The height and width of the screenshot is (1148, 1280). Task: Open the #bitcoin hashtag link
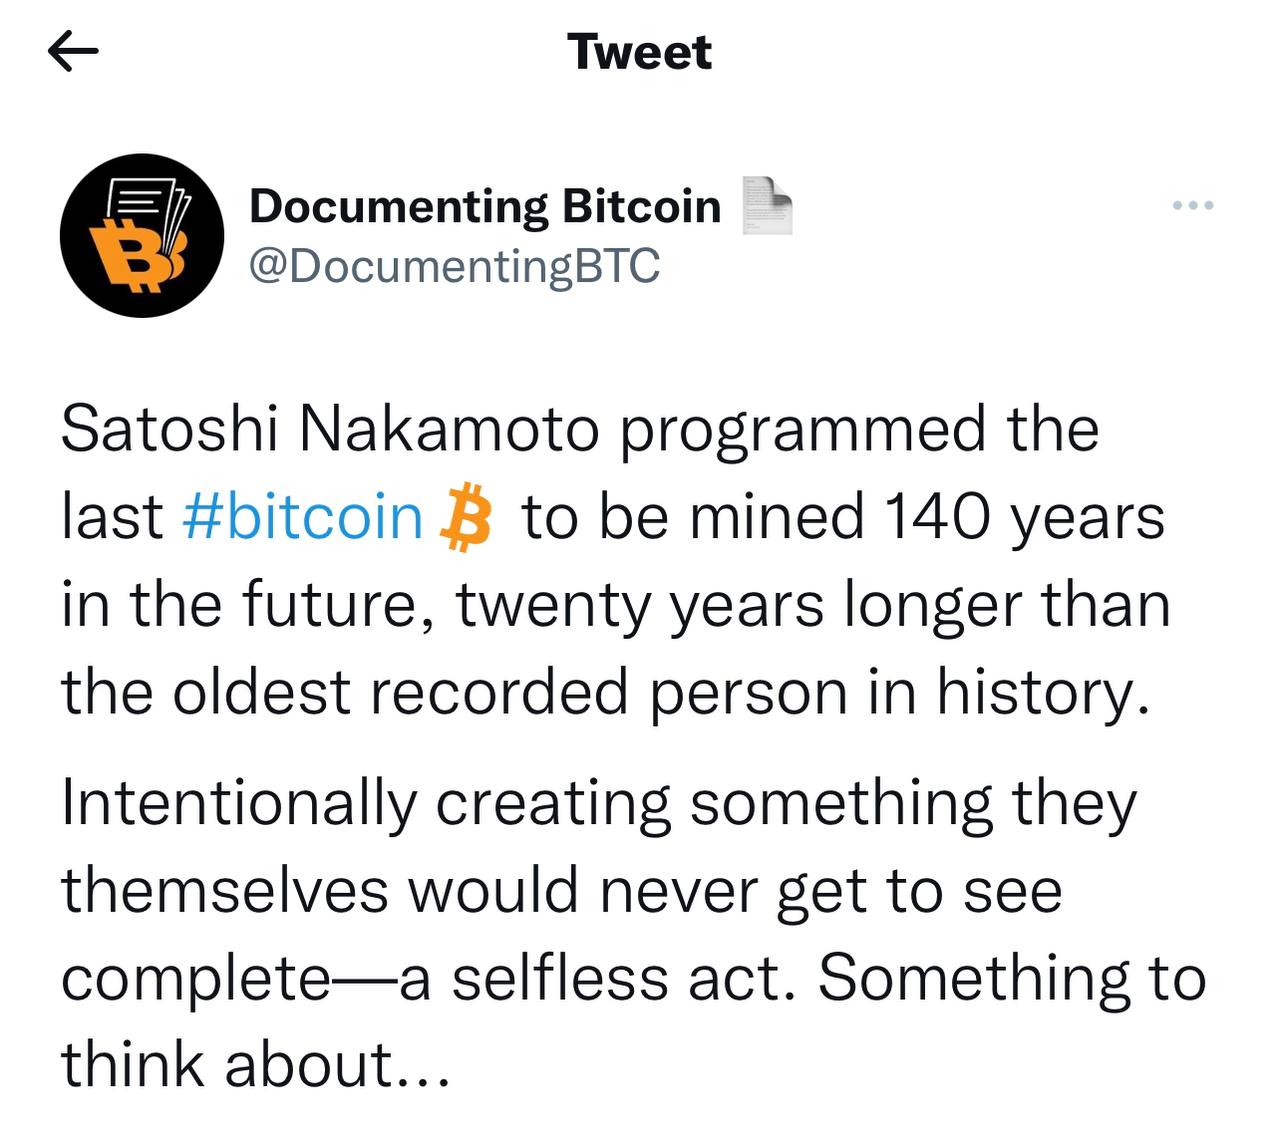[x=304, y=517]
